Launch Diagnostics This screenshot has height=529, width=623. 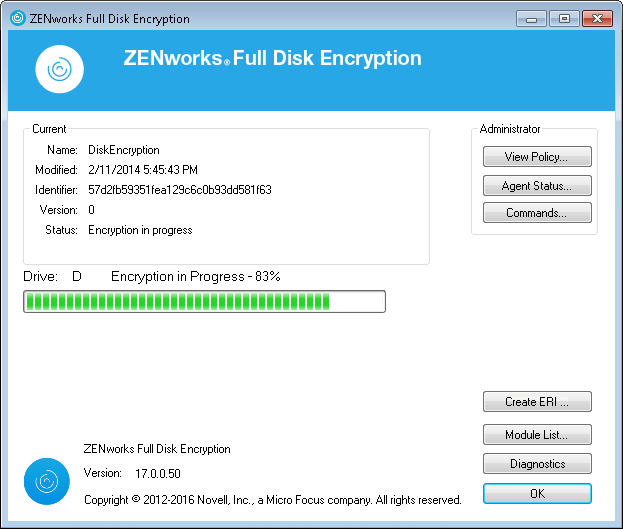pos(537,464)
